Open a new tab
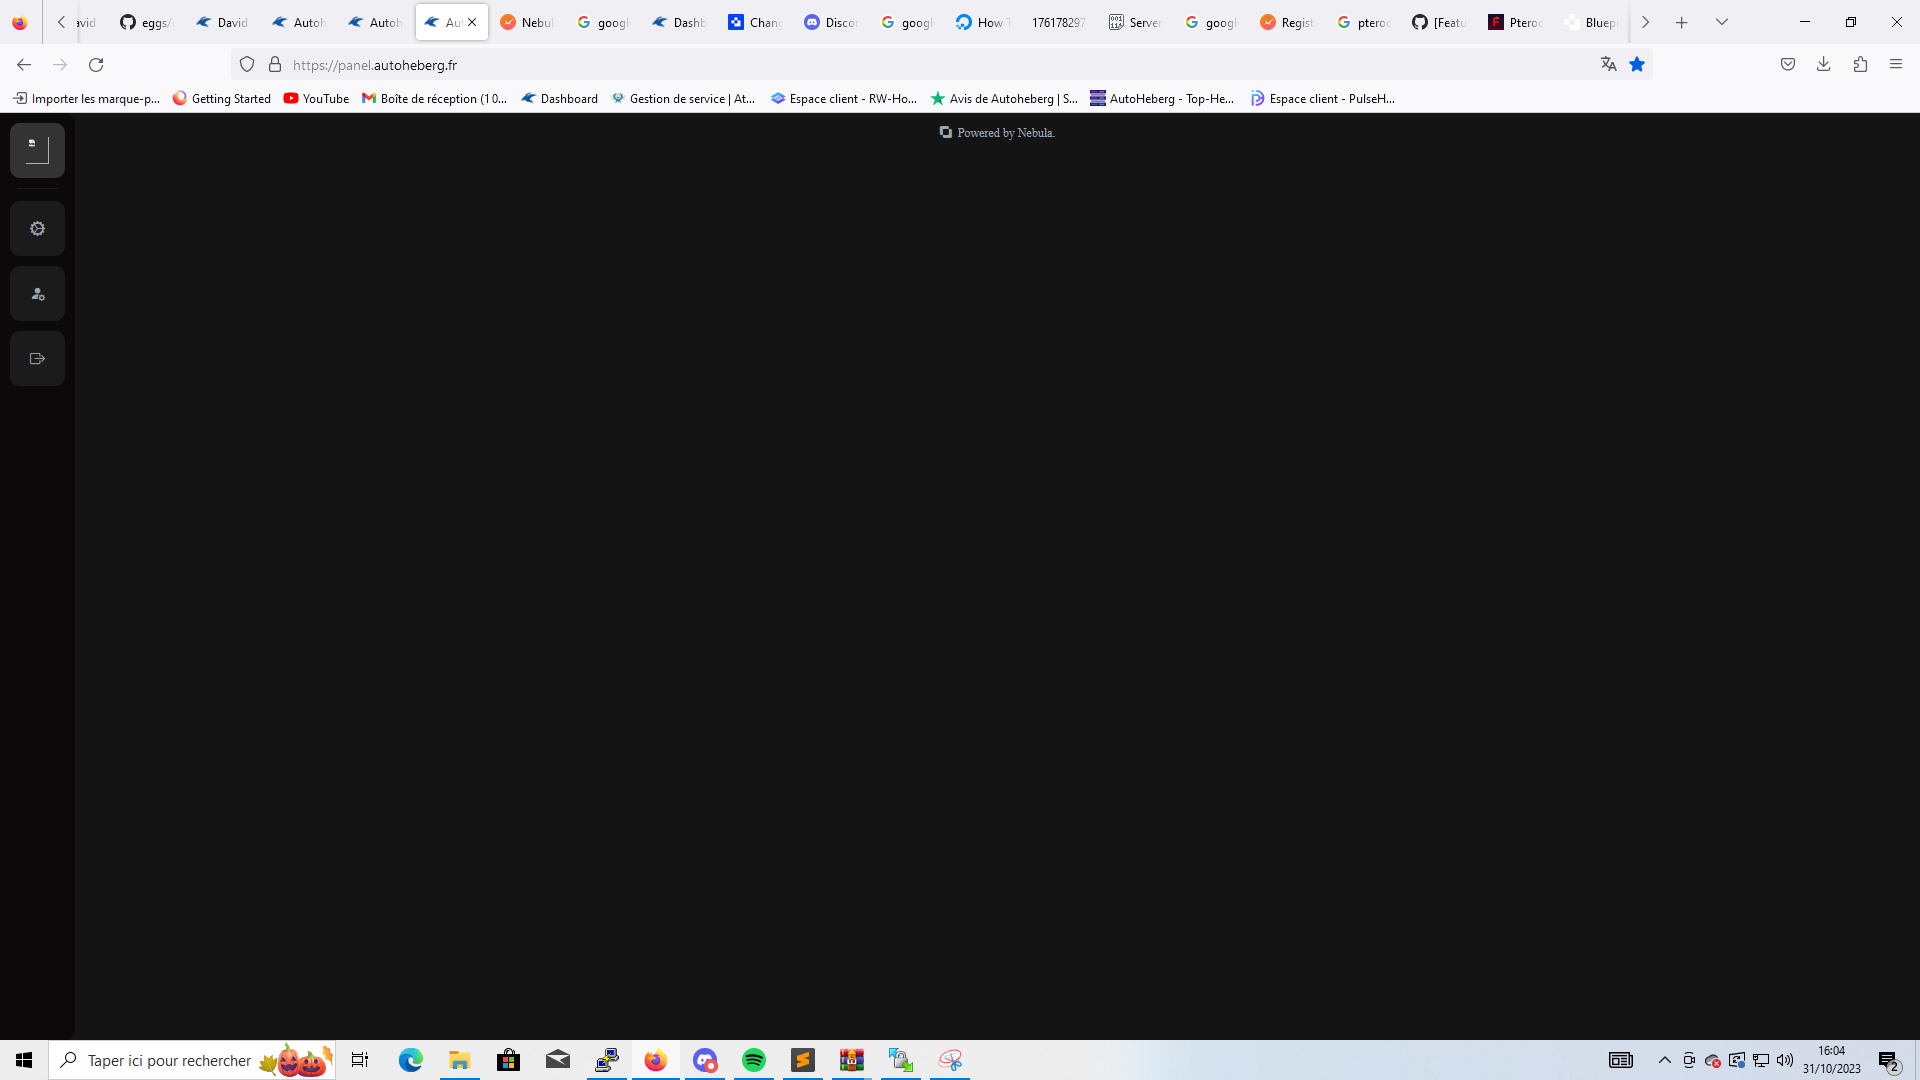Viewport: 1920px width, 1080px height. pos(1682,22)
